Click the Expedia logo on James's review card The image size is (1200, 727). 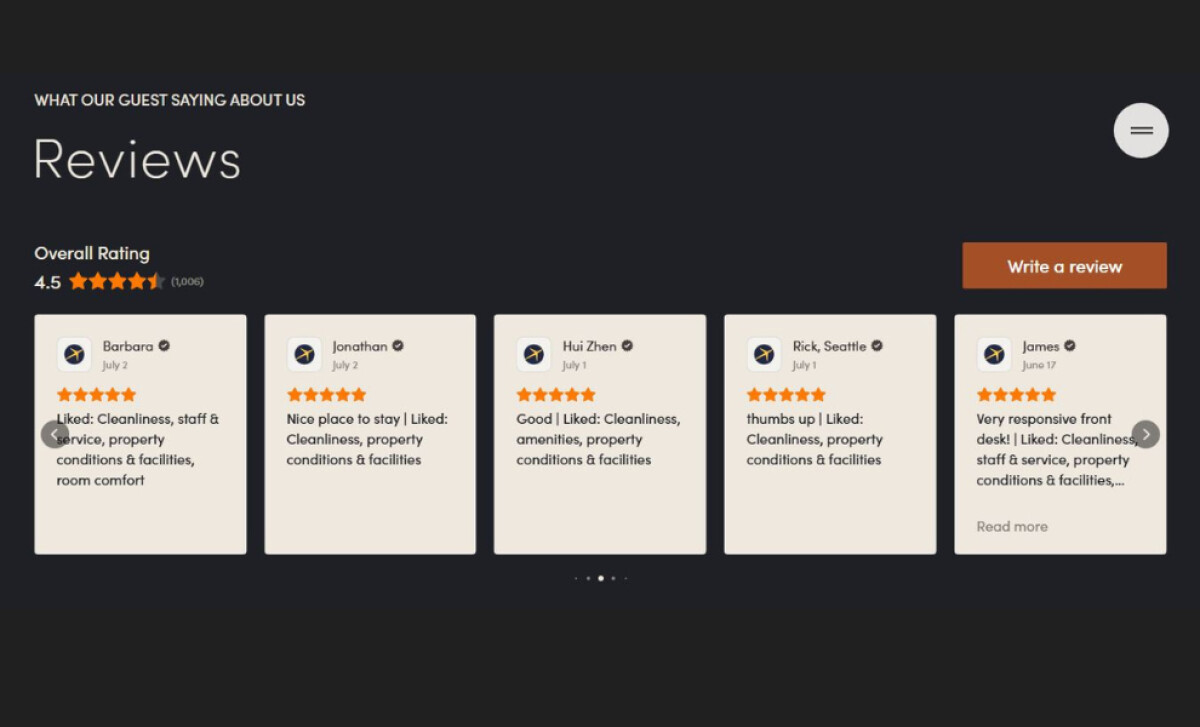pos(994,354)
